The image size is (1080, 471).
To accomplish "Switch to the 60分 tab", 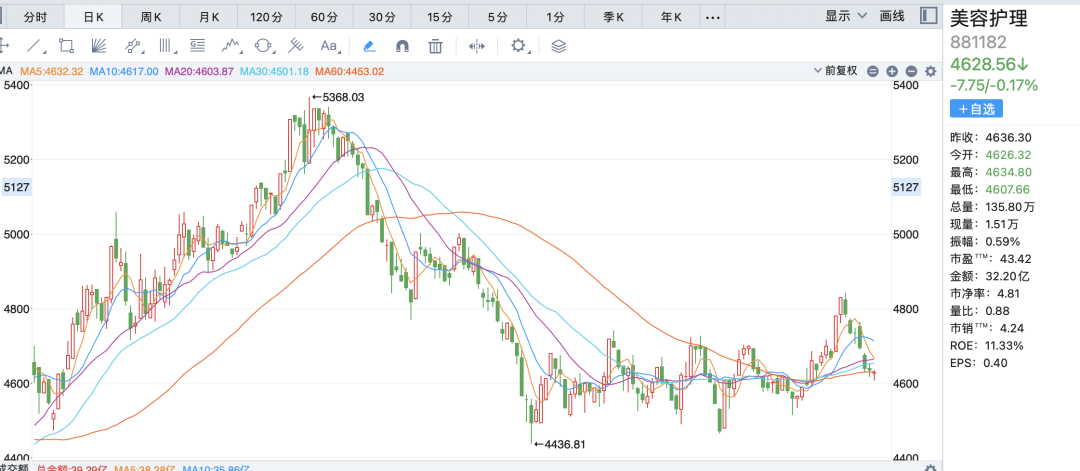I will [x=324, y=17].
